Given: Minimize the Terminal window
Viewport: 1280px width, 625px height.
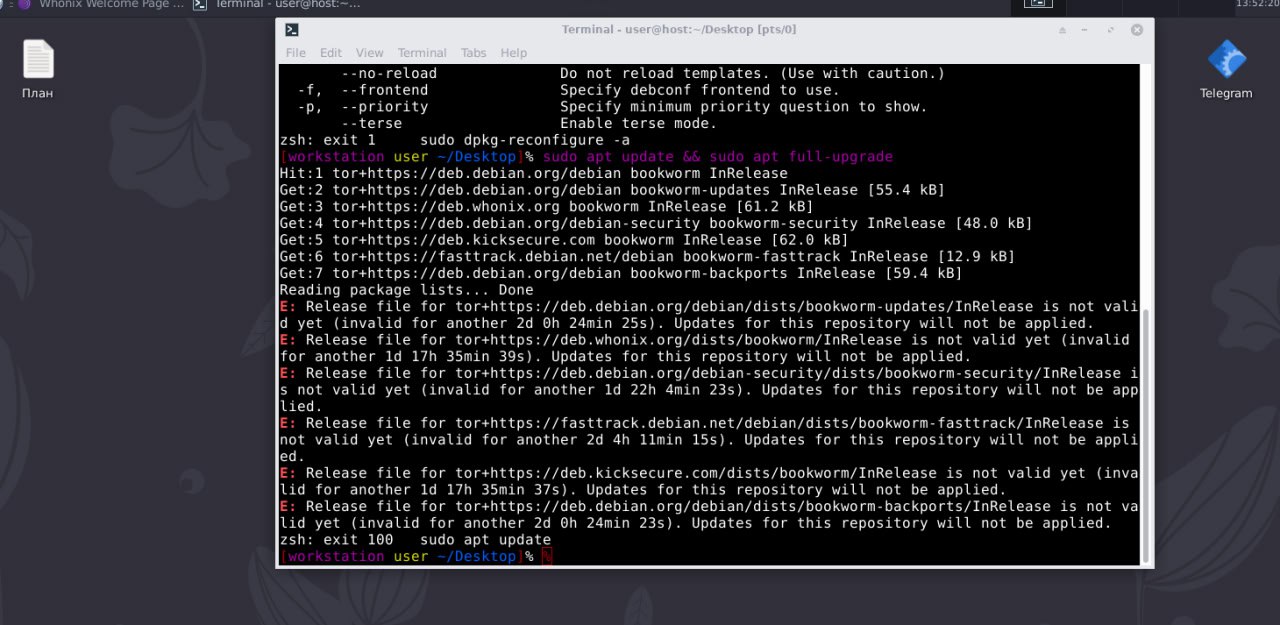Looking at the screenshot, I should (1086, 30).
